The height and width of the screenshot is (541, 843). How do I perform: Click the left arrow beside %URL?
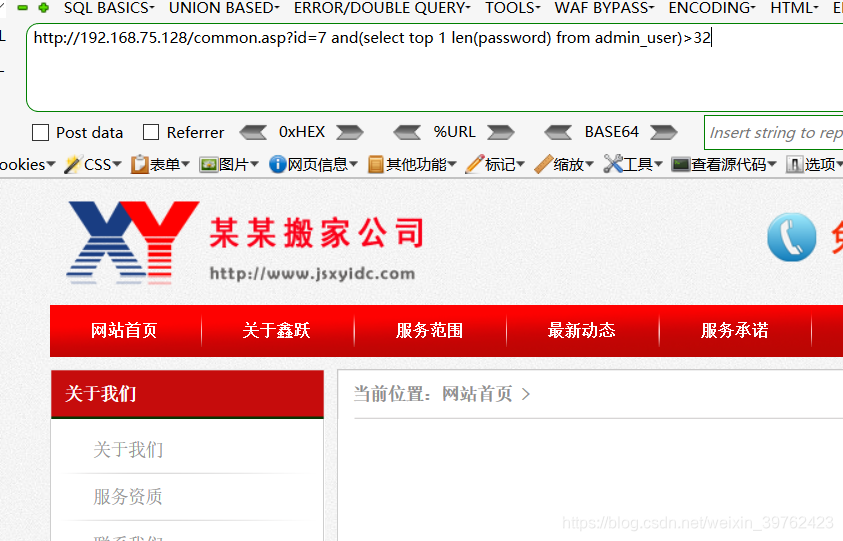tap(407, 132)
